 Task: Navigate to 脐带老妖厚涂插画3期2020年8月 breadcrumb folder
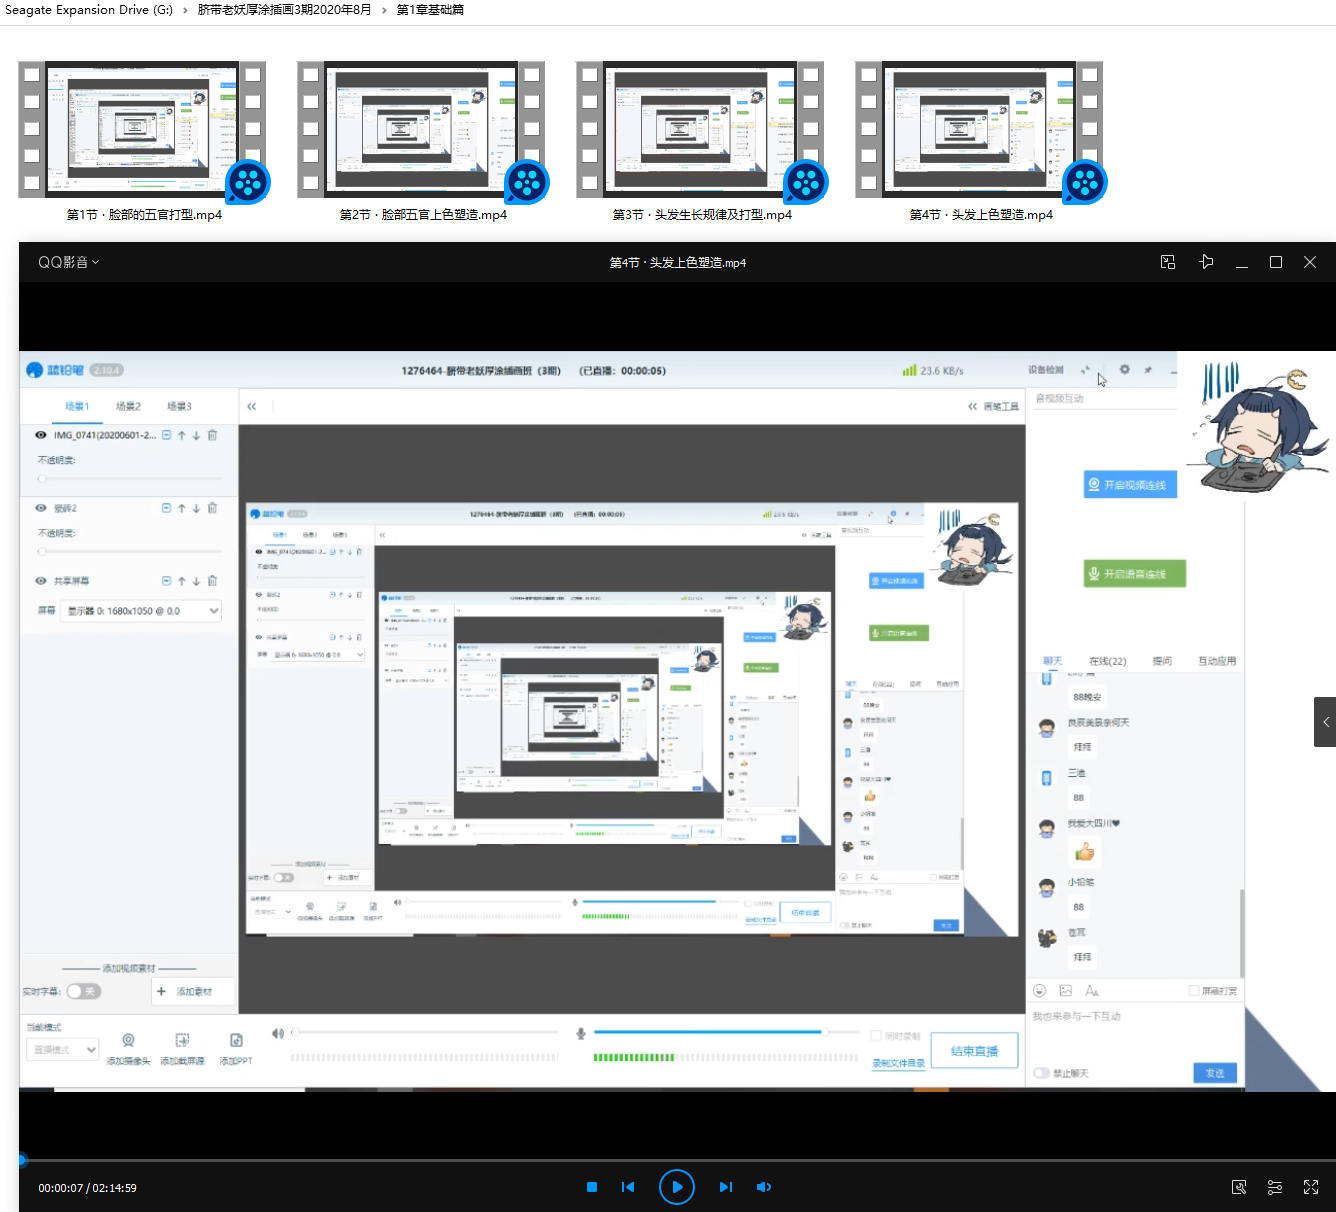(284, 10)
